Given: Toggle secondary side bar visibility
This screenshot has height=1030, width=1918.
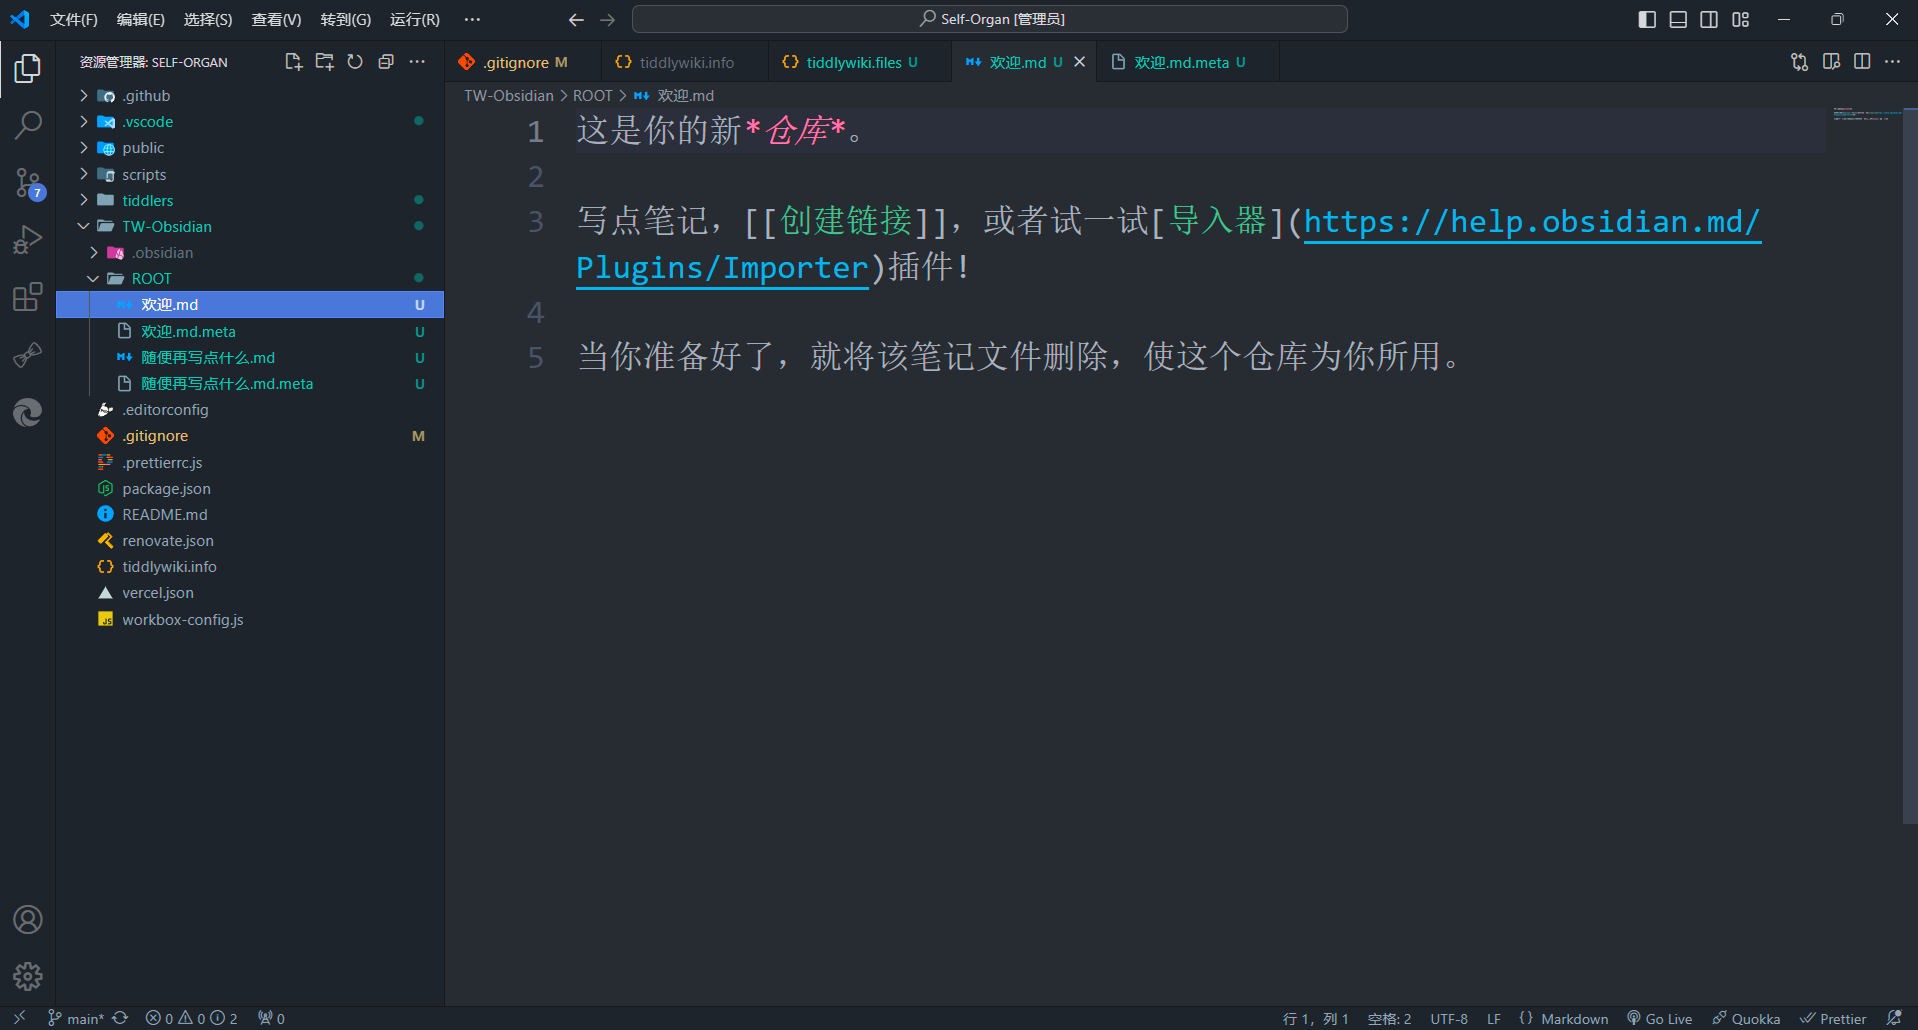Looking at the screenshot, I should [1709, 19].
